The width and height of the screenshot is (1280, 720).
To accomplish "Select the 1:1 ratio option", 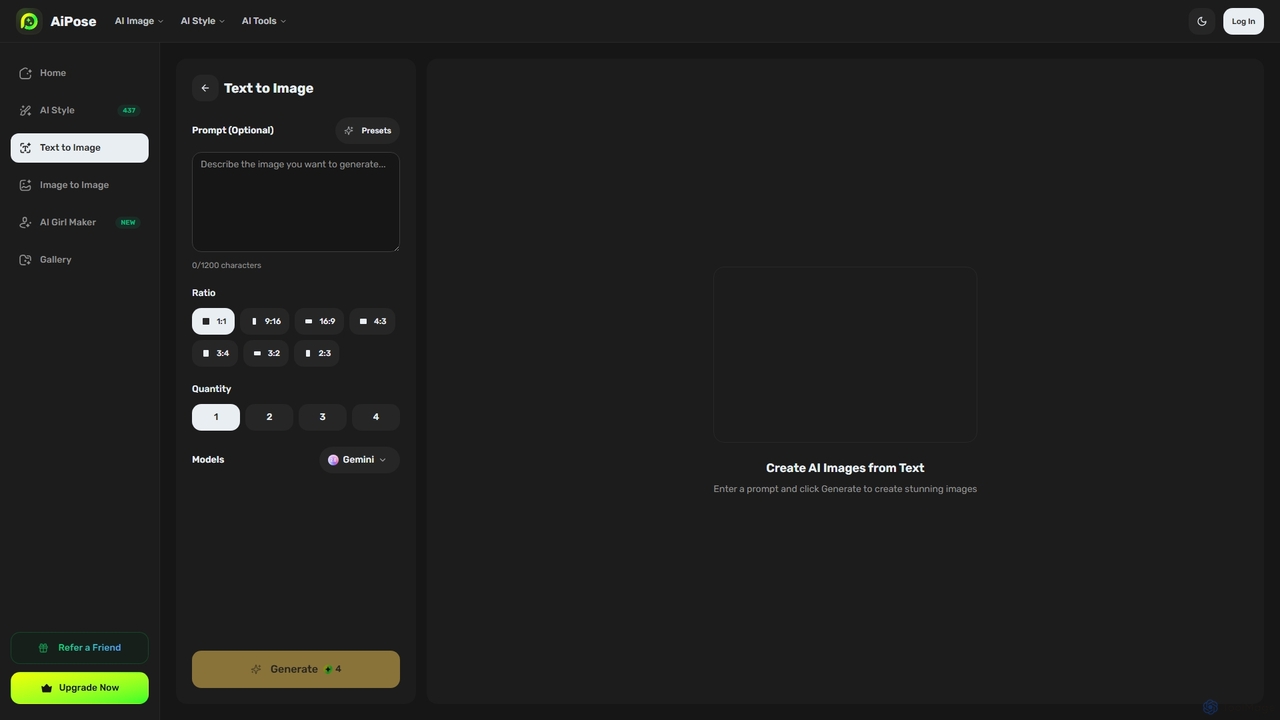I will coord(213,321).
